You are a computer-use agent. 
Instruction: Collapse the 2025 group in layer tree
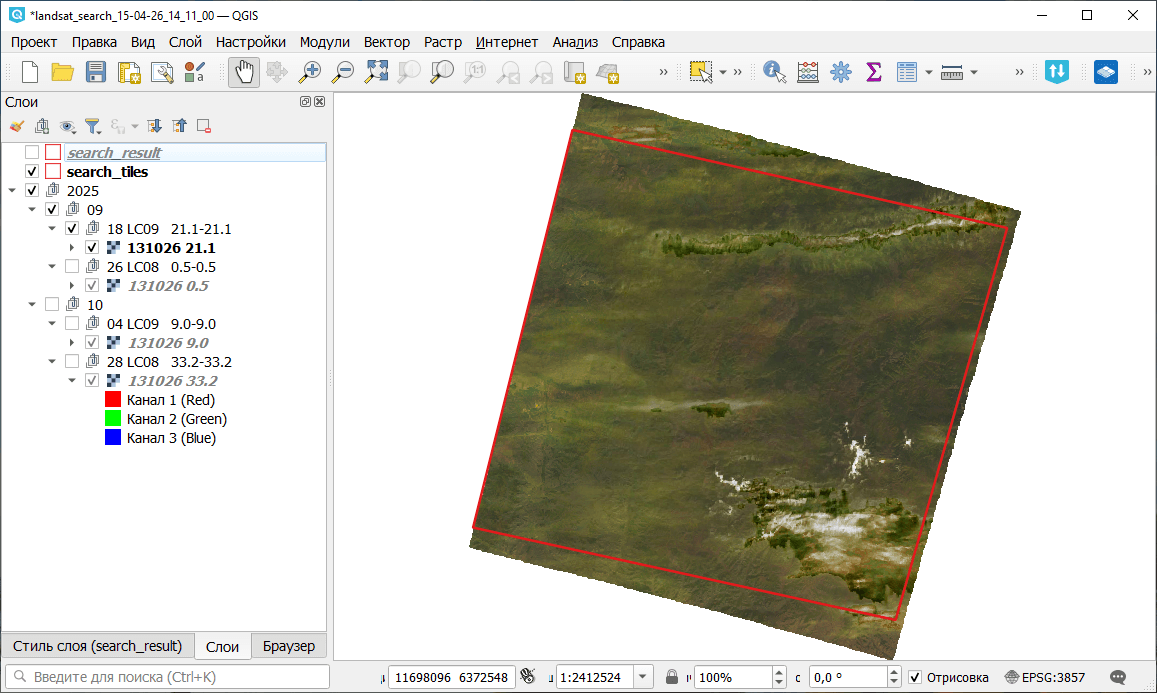tap(12, 191)
